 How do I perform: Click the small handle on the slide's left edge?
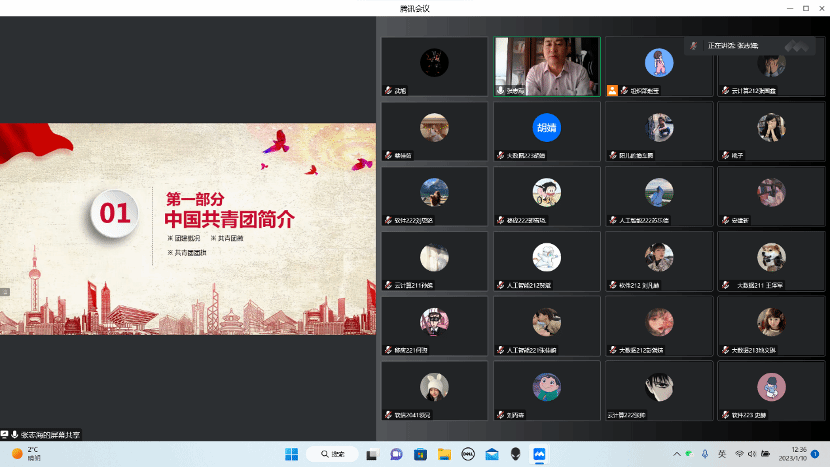(4, 292)
